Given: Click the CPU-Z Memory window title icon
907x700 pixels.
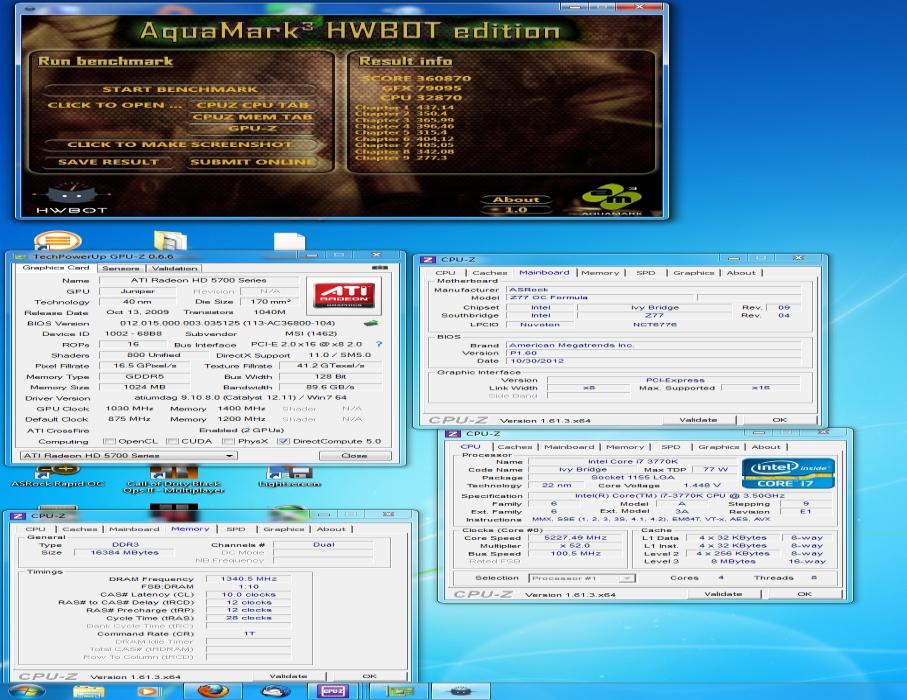Looking at the screenshot, I should 18,515.
